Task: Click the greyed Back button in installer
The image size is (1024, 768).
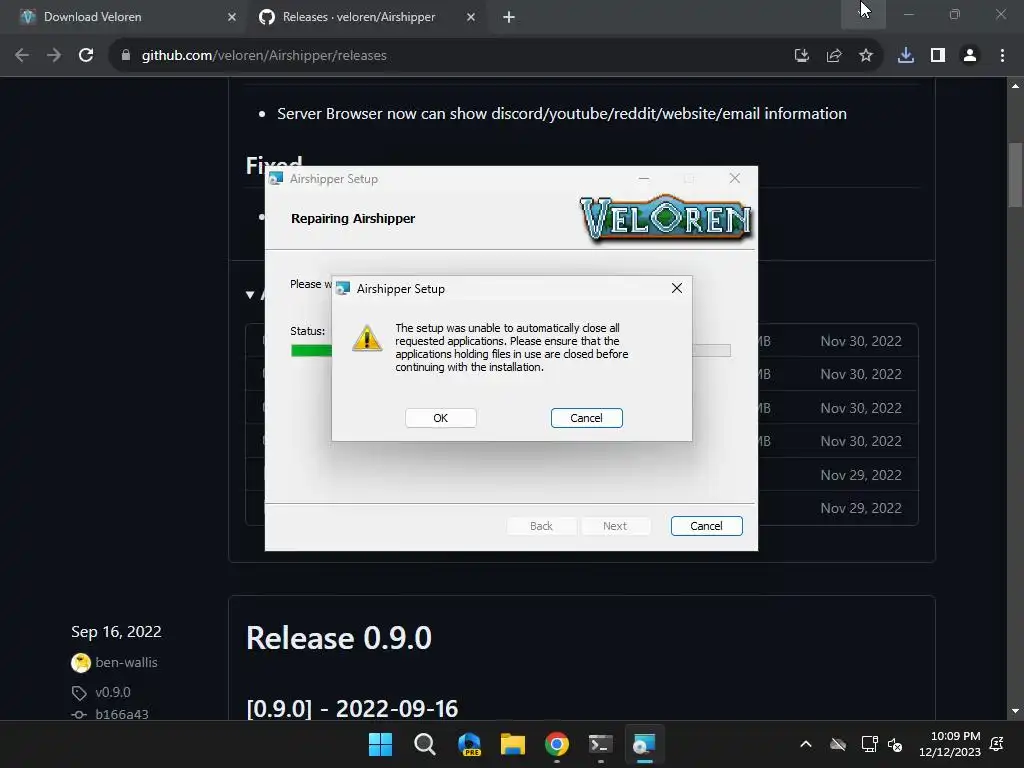Action: tap(541, 526)
